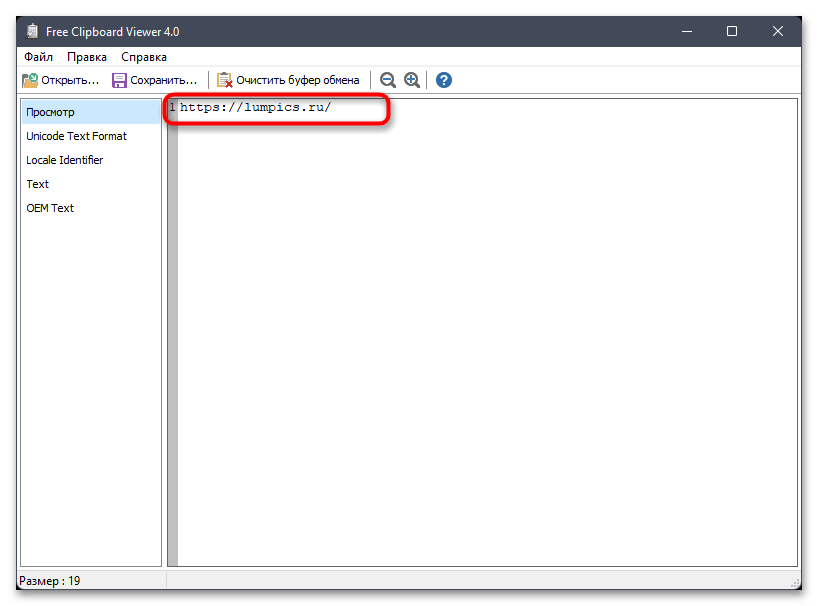The image size is (818, 606).
Task: Click the purple floppy save icon
Action: click(x=119, y=80)
